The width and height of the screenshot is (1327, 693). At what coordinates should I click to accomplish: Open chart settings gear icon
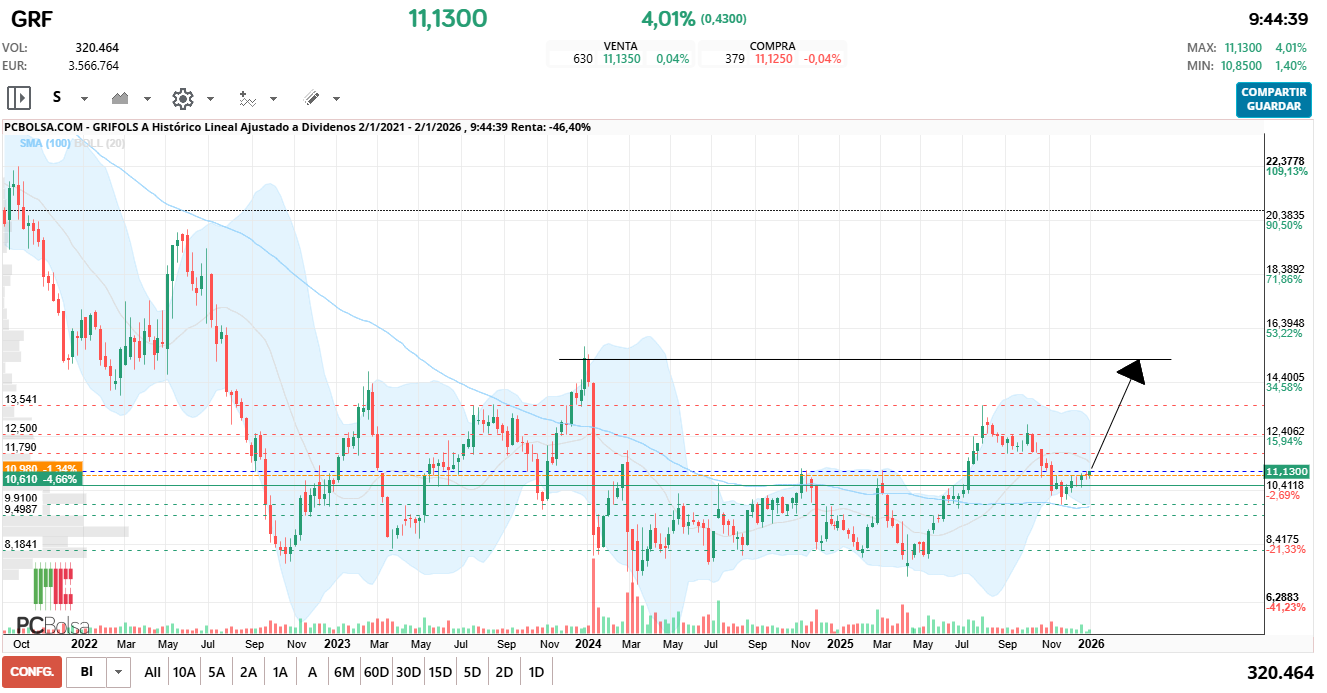[x=182, y=98]
